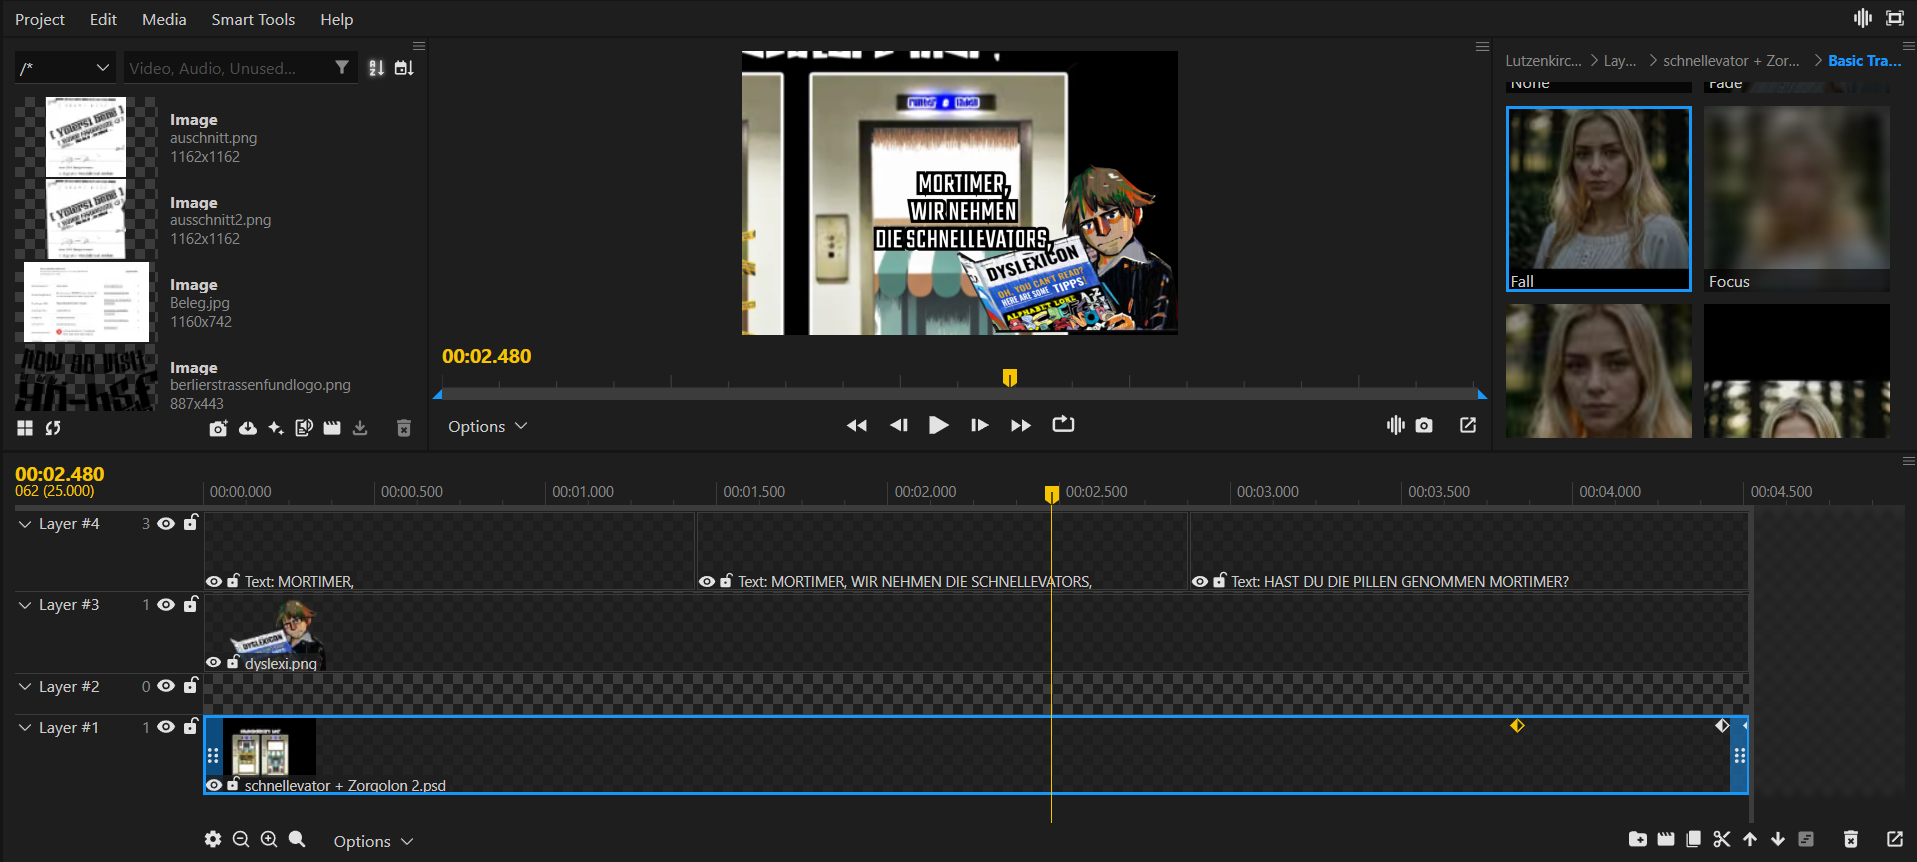Lock Layer #1 track

pos(190,726)
